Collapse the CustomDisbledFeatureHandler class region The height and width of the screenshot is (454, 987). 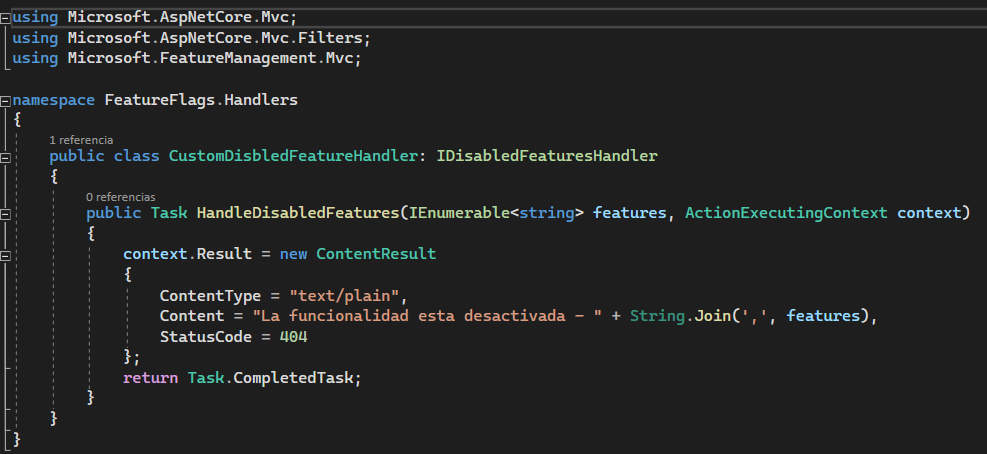click(x=6, y=157)
